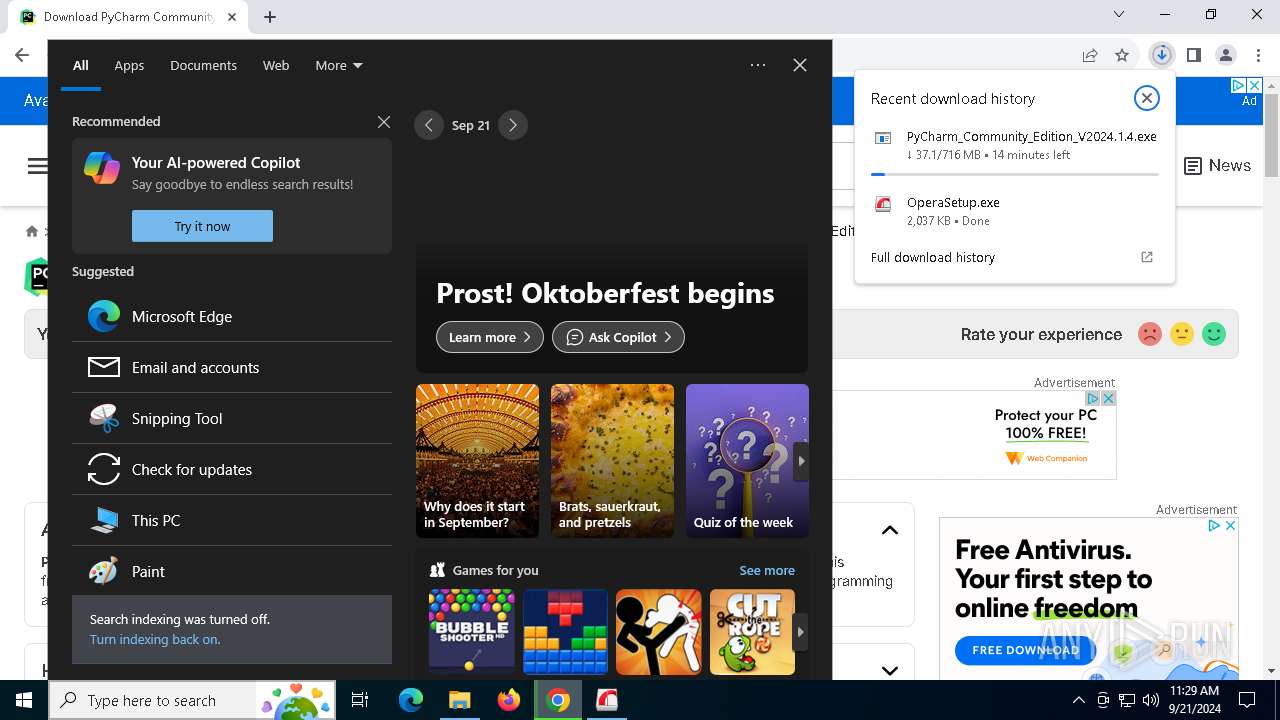Go to previous day arrow beside Sep 21

point(428,125)
